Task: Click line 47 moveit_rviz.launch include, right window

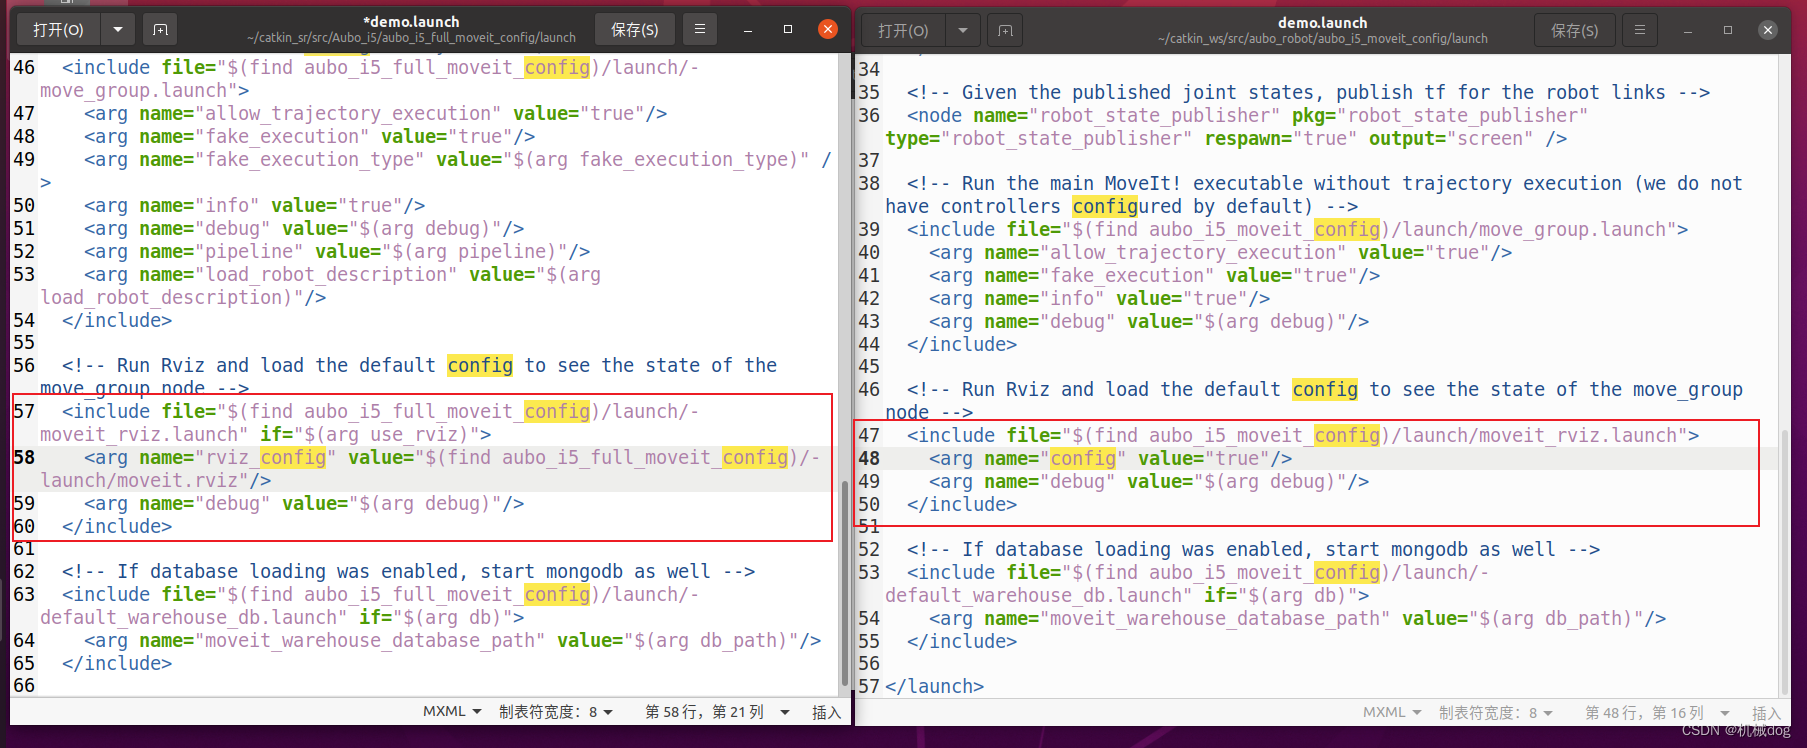Action: [x=1303, y=435]
